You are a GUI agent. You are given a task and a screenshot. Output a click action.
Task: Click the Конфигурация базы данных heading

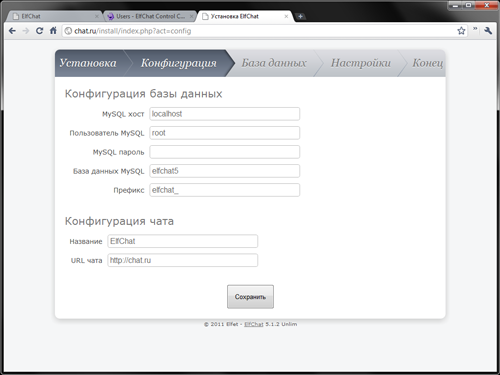tap(143, 94)
